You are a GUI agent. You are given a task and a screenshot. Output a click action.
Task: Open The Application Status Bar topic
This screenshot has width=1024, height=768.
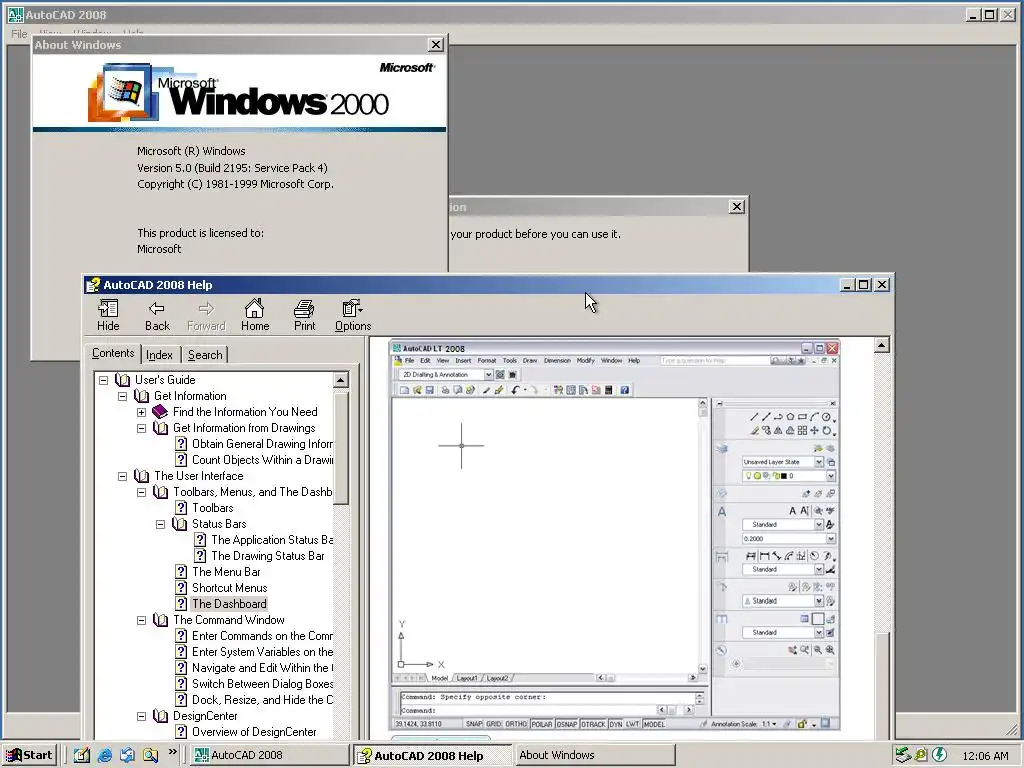[x=272, y=539]
